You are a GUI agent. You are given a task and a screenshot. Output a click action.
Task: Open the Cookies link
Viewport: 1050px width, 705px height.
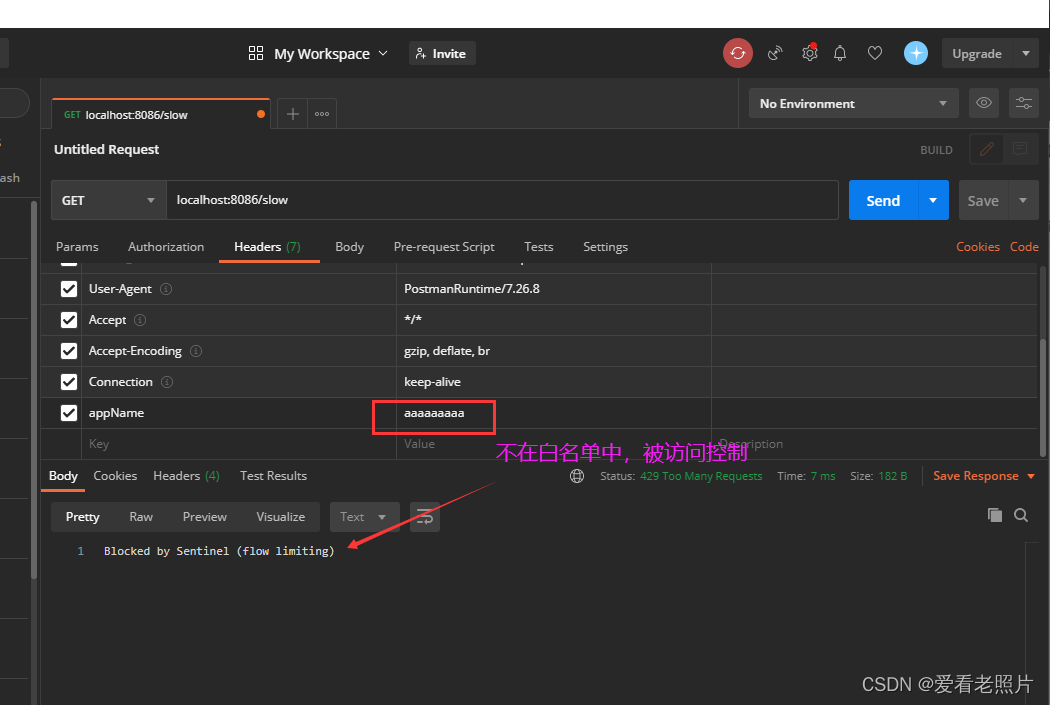[x=978, y=247]
